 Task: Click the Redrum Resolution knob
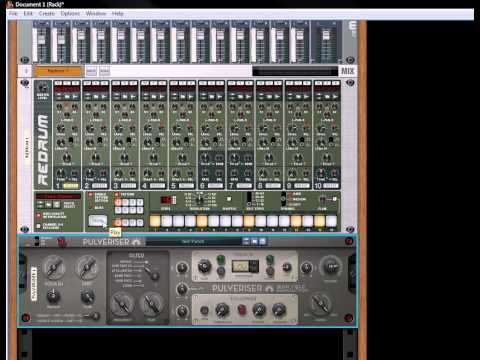[200, 199]
